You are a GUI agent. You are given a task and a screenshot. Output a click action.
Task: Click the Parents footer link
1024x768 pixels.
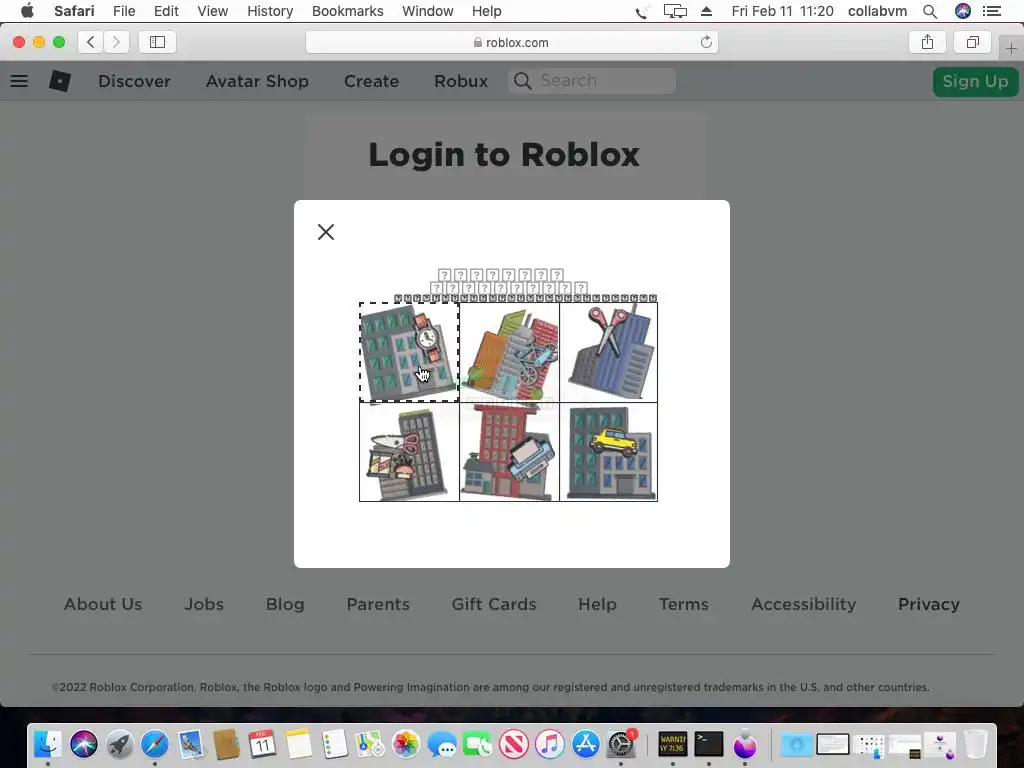(378, 604)
